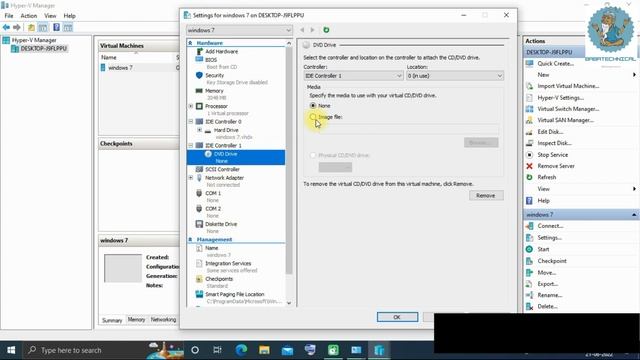Select DESKTOP-J9FLPPU in Hyper-V Manager tree

(x=43, y=49)
